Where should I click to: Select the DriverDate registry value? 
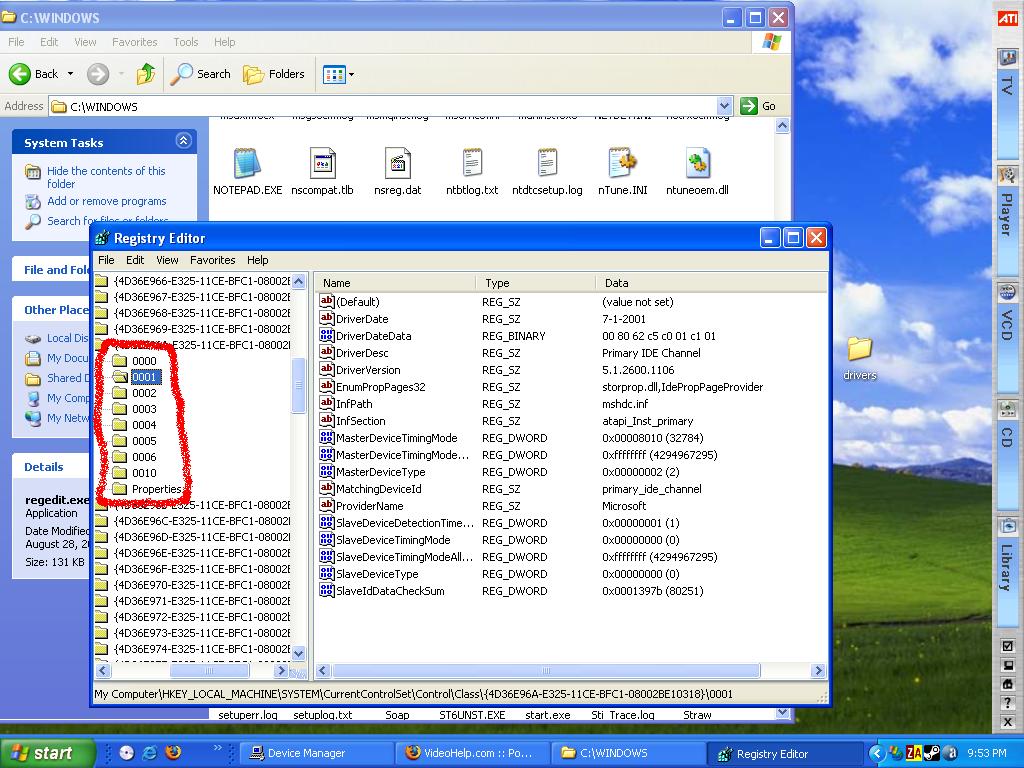362,319
